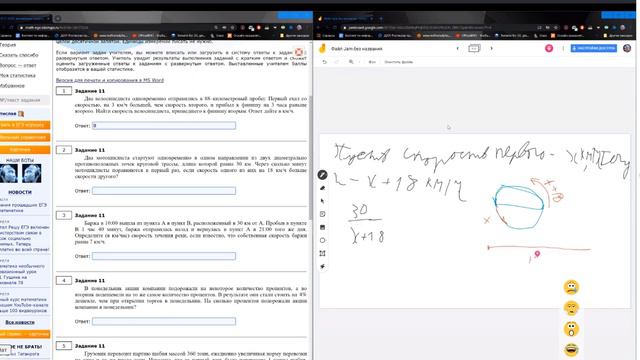Open Сказать спасибо sidebar link

19,55
